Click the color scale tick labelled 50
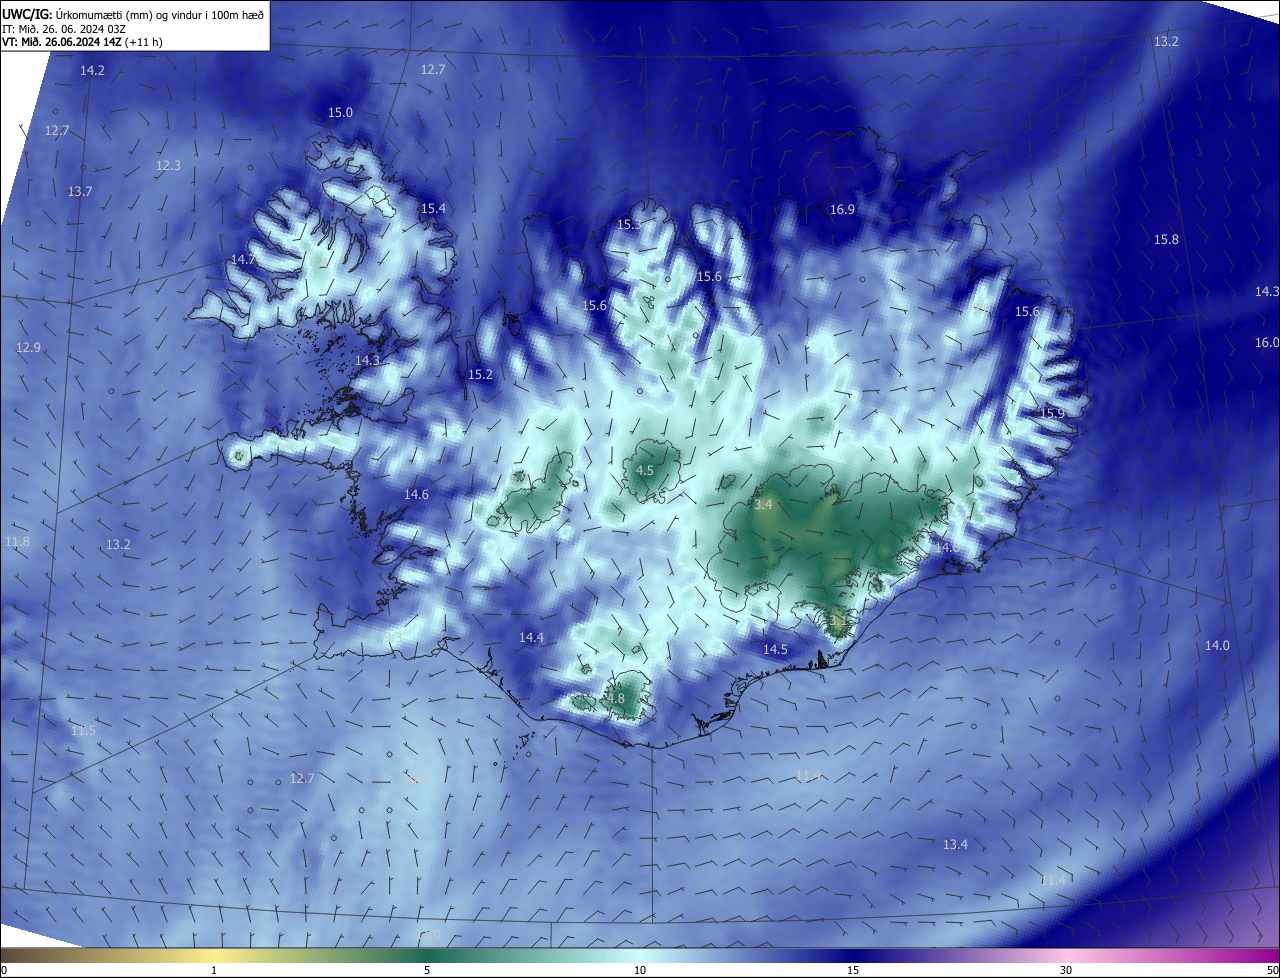The image size is (1280, 978). [x=1272, y=970]
